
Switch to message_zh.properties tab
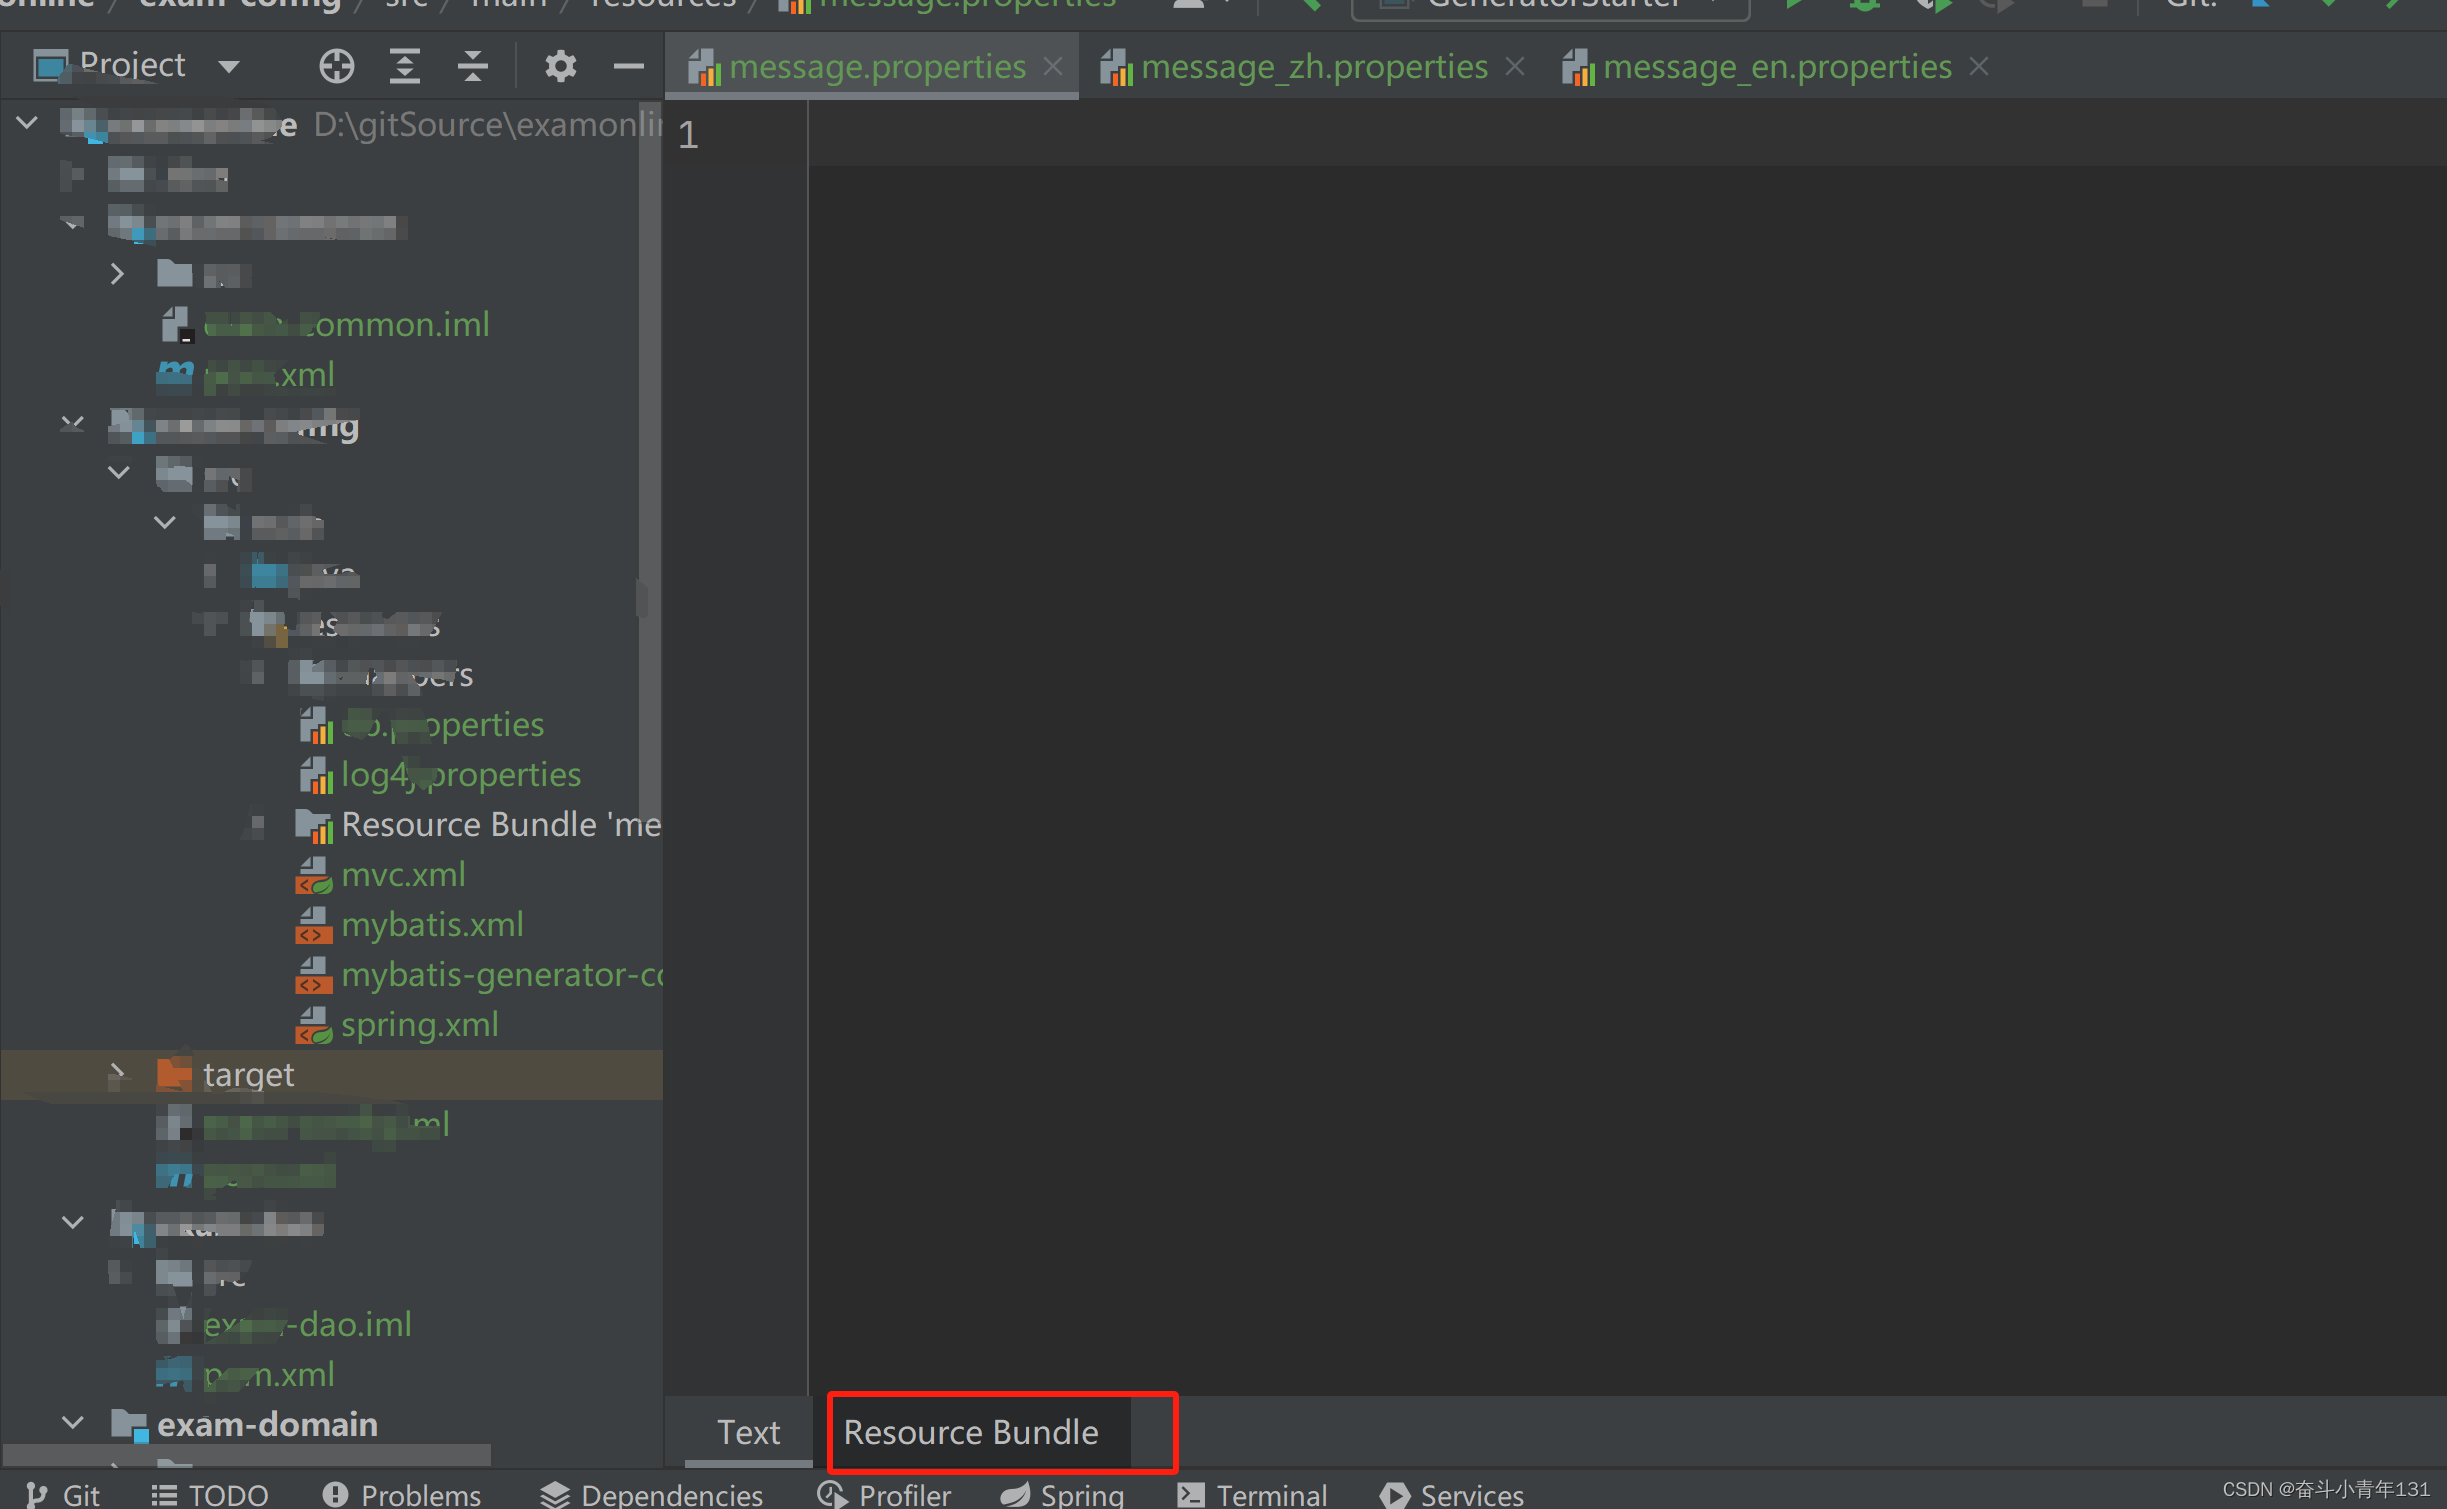click(x=1313, y=67)
